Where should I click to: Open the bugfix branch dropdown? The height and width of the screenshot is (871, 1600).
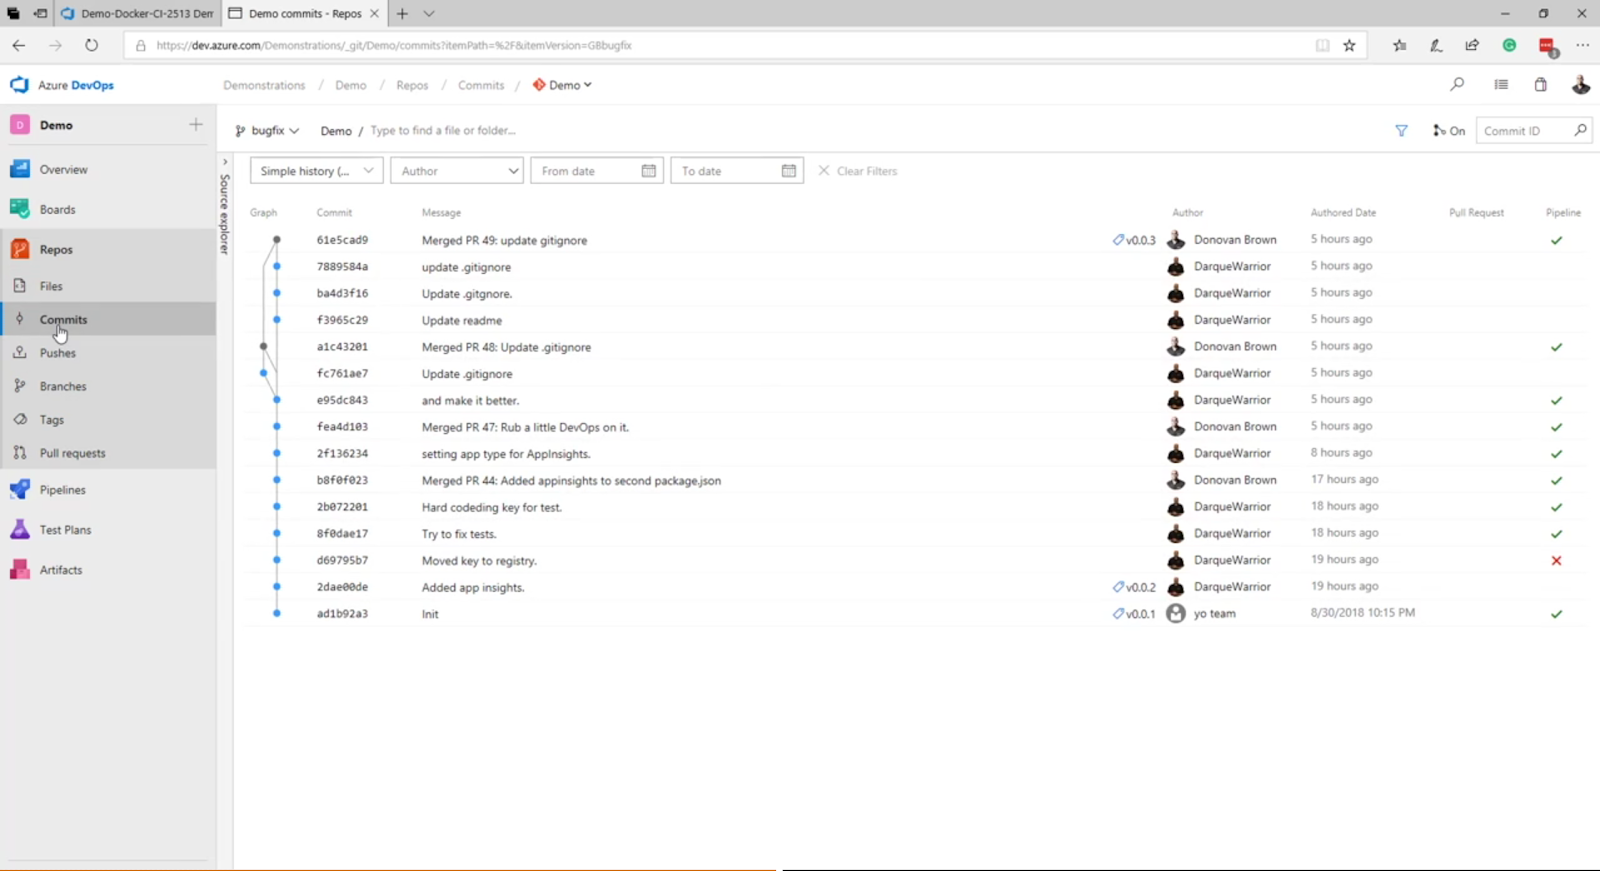[267, 131]
